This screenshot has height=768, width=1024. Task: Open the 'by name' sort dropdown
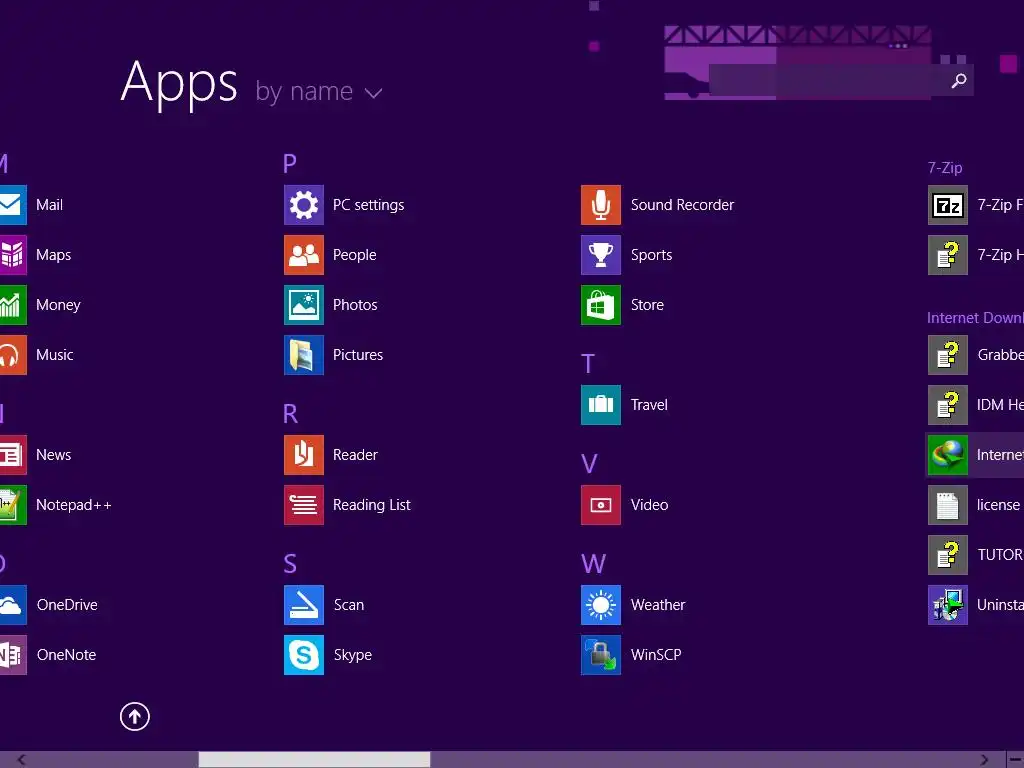(x=319, y=91)
